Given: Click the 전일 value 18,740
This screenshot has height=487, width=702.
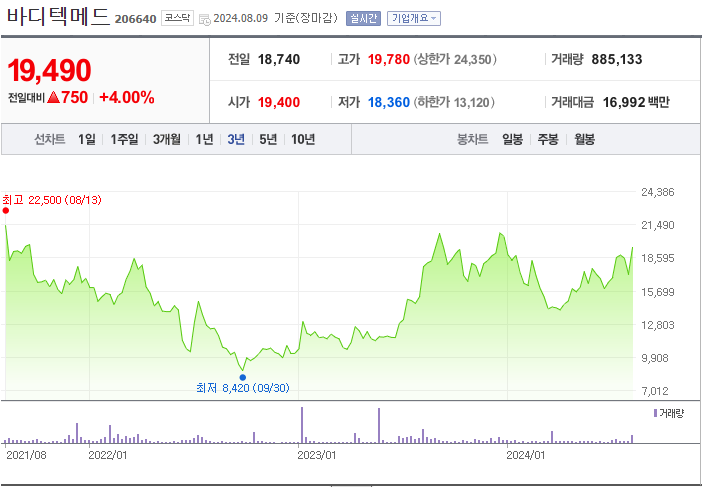Looking at the screenshot, I should click(x=279, y=60).
